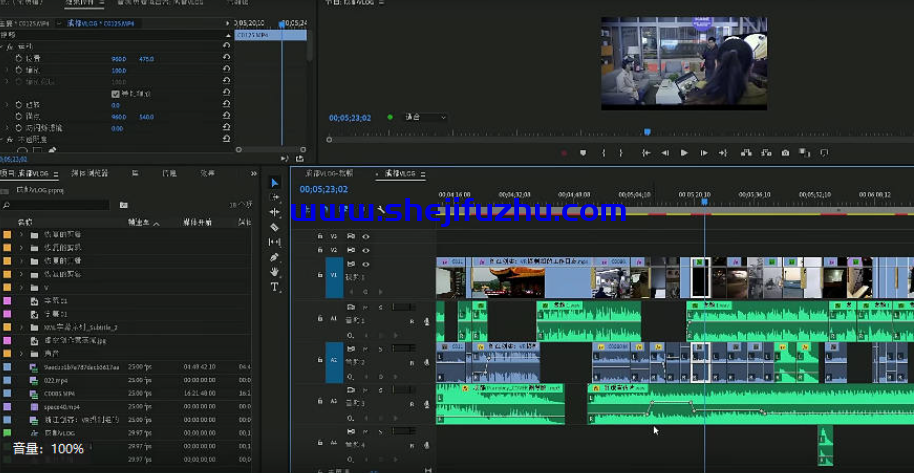Expand the first bin in project panel
The height and width of the screenshot is (473, 914).
click(x=22, y=234)
